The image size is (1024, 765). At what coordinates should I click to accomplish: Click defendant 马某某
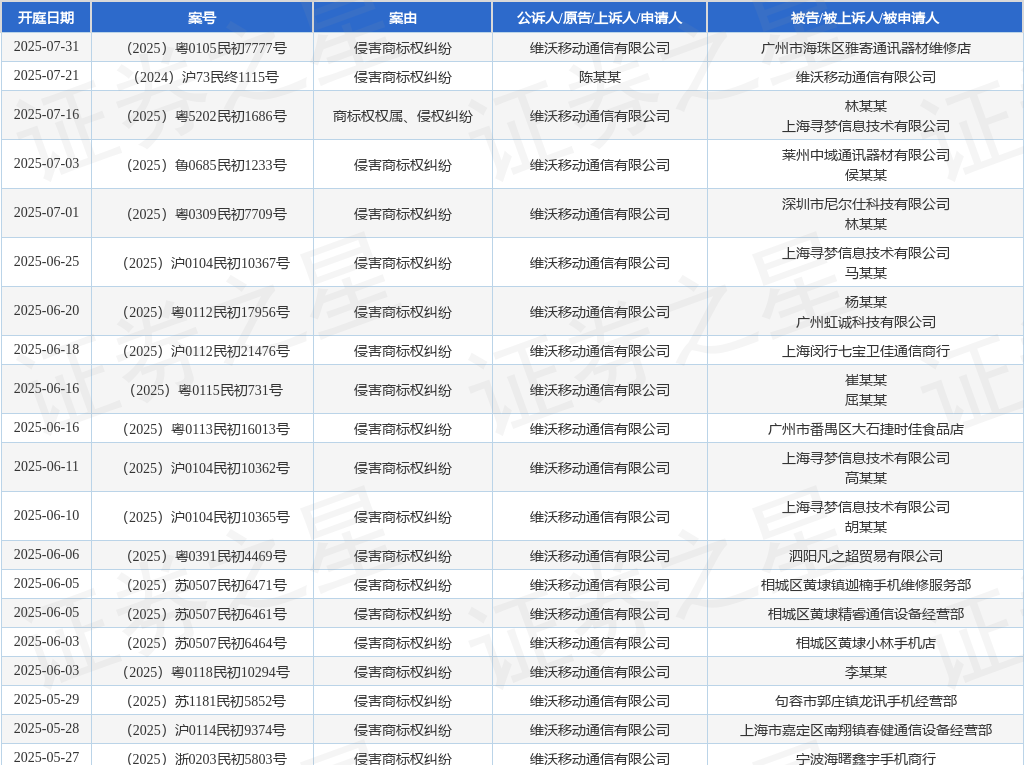(x=865, y=272)
